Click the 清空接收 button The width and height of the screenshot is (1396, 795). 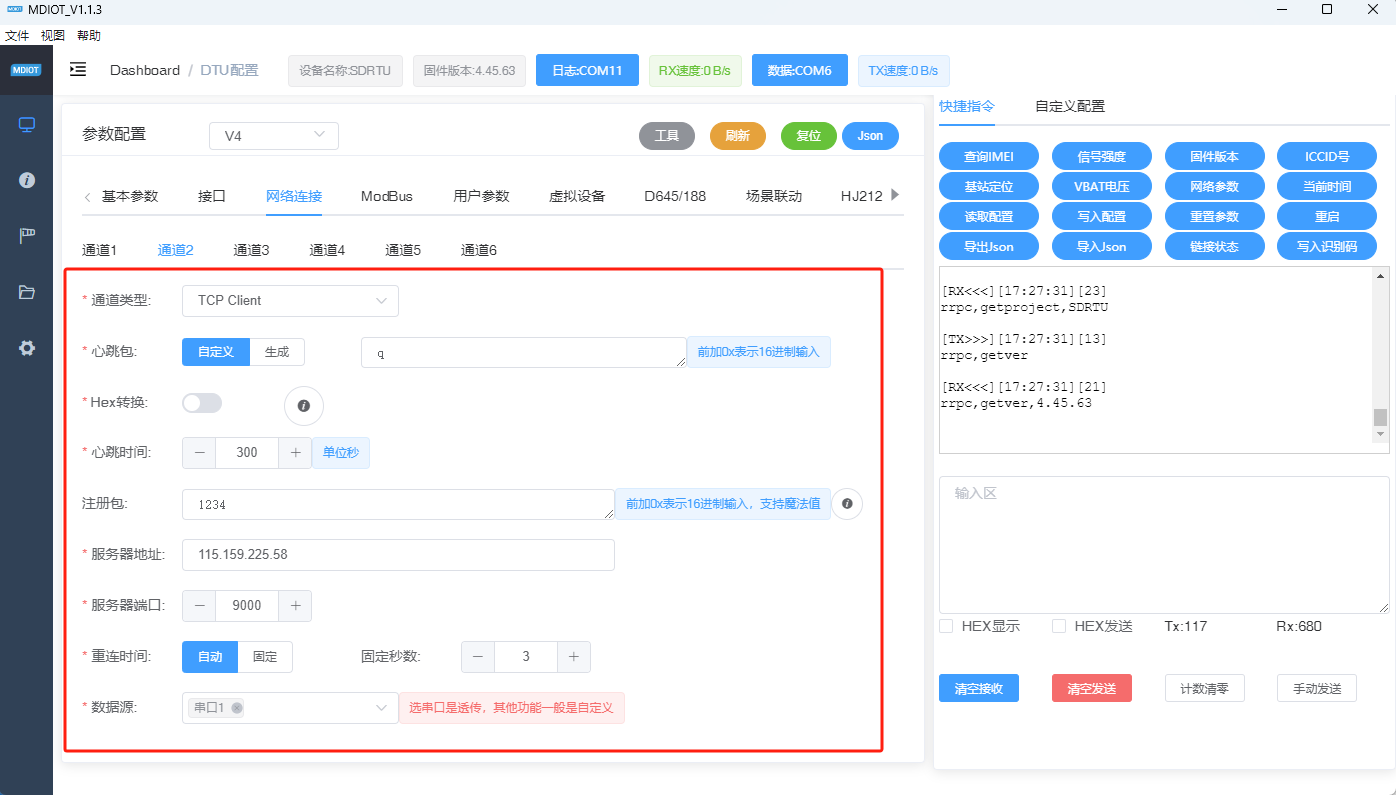(x=978, y=688)
